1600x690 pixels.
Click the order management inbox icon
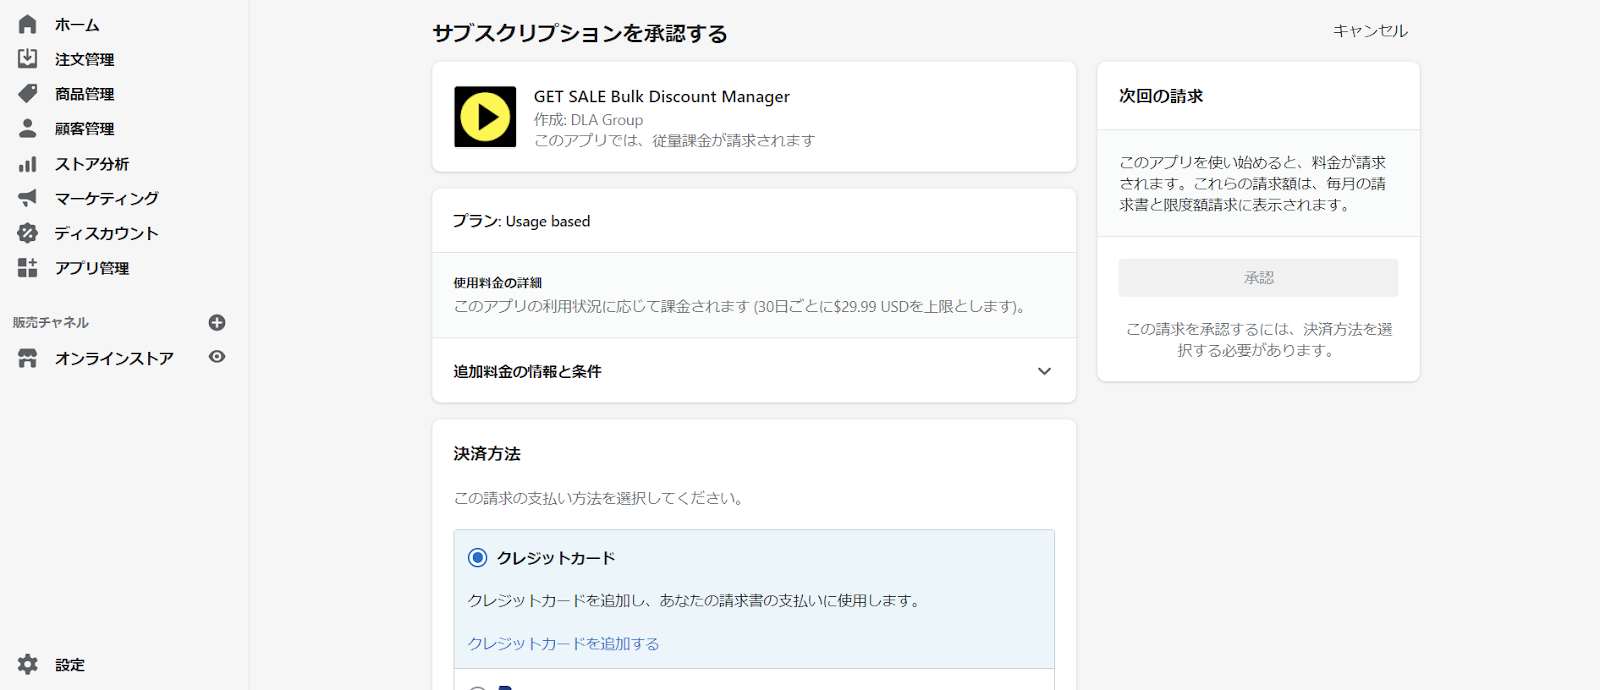coord(27,59)
